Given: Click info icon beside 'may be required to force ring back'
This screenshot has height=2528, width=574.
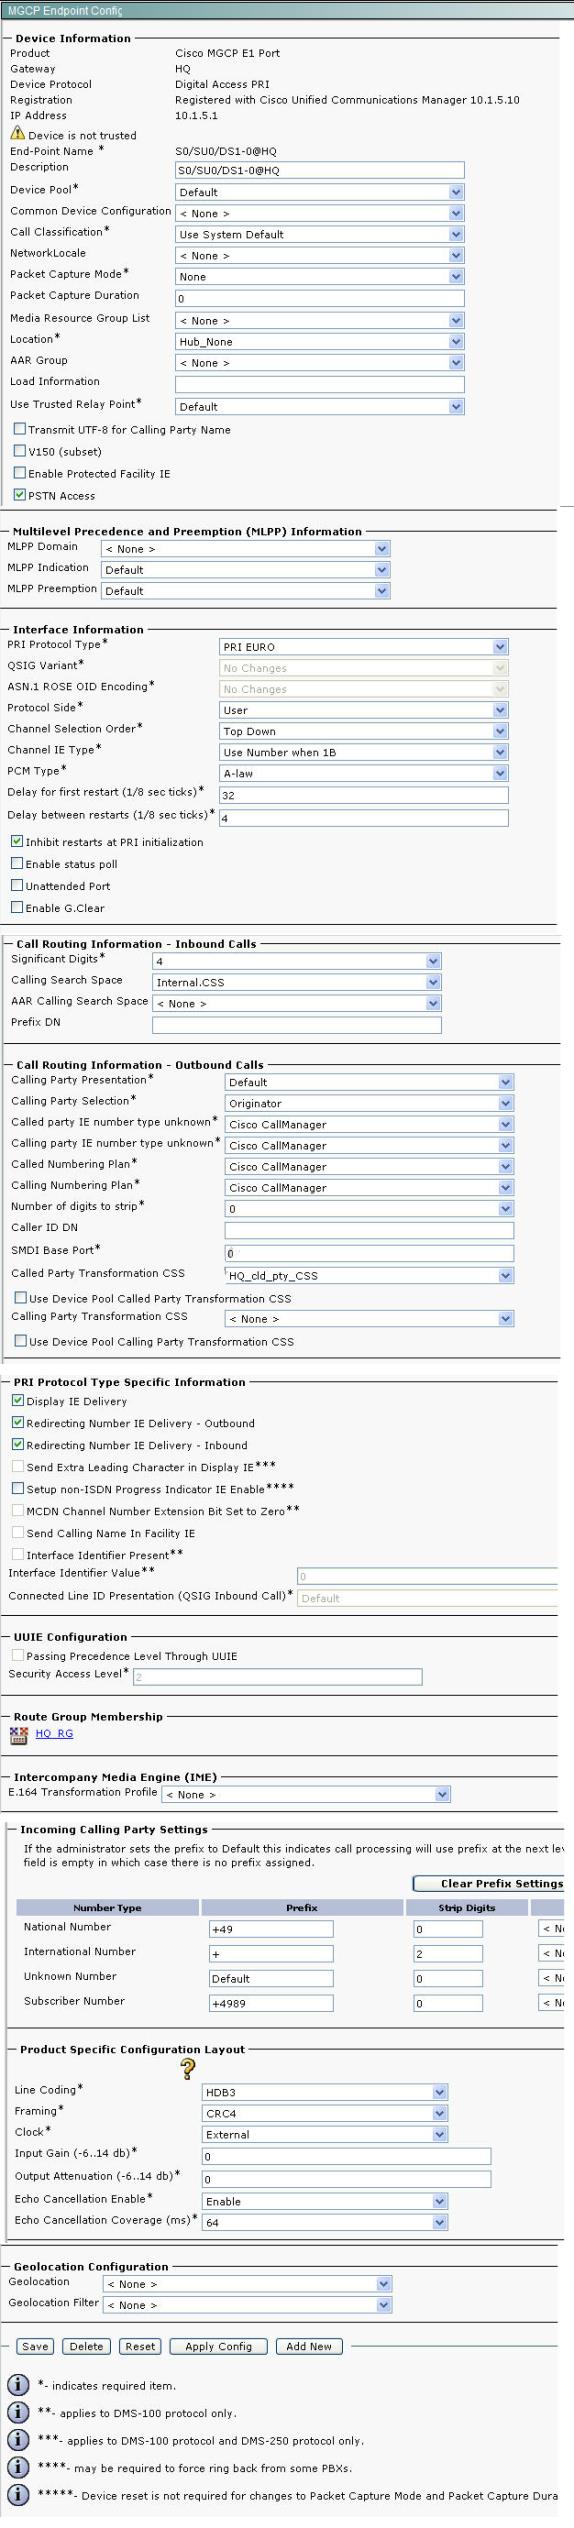Looking at the screenshot, I should [x=18, y=2467].
